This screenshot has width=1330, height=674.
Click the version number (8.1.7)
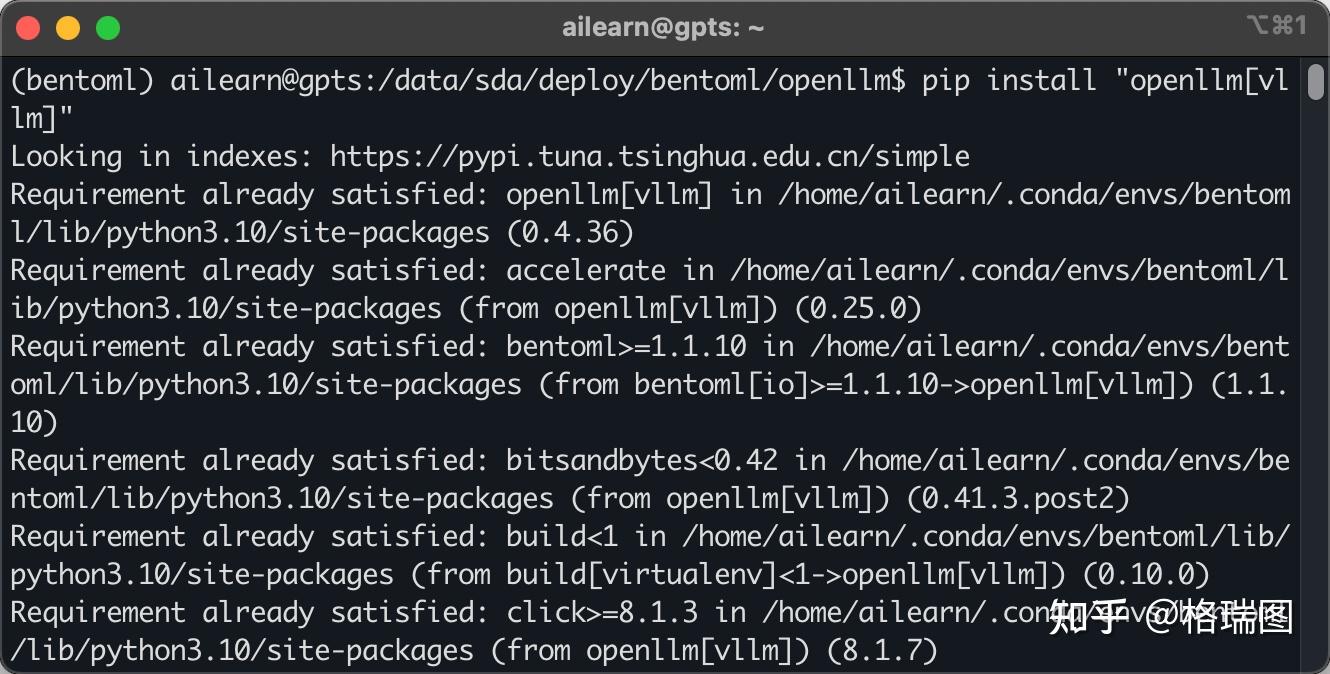click(x=881, y=650)
